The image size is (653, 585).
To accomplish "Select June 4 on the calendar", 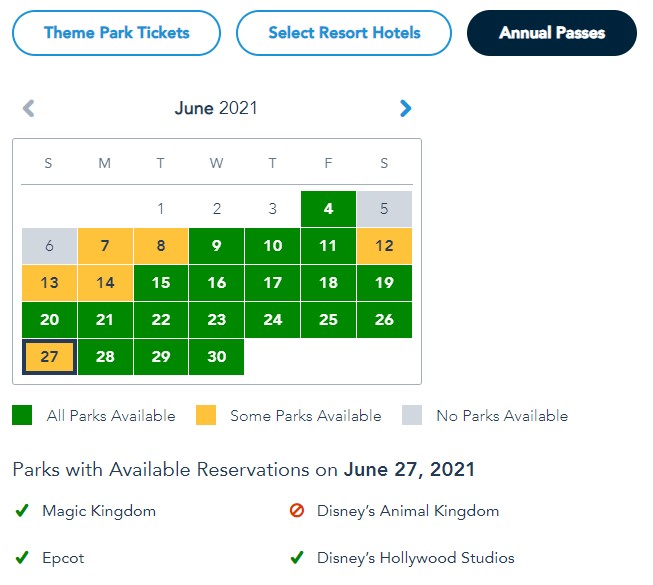I will (328, 209).
